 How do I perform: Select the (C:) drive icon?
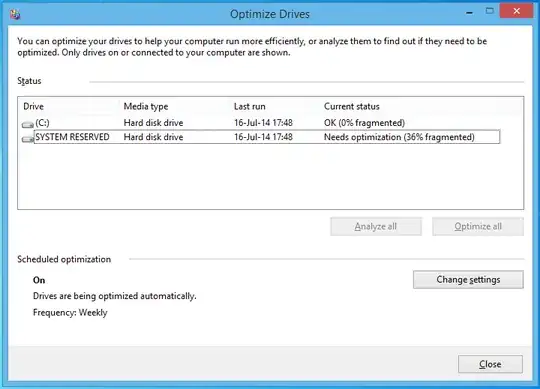(x=28, y=124)
